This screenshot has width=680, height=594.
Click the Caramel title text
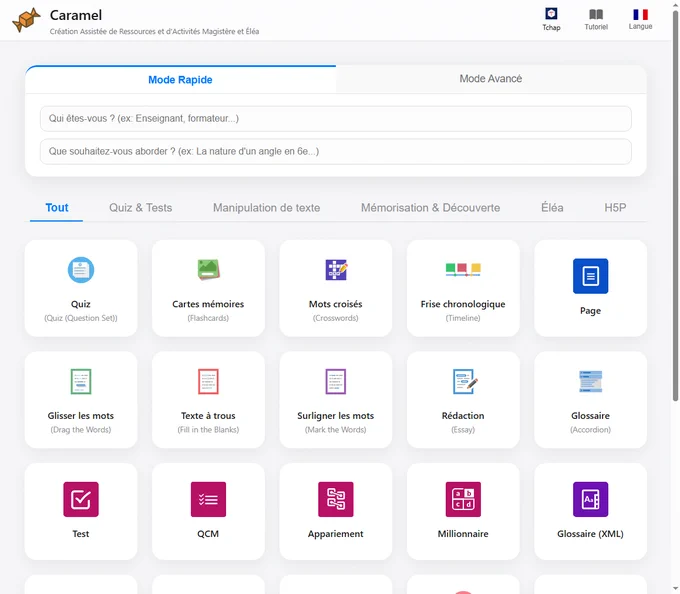click(x=76, y=15)
